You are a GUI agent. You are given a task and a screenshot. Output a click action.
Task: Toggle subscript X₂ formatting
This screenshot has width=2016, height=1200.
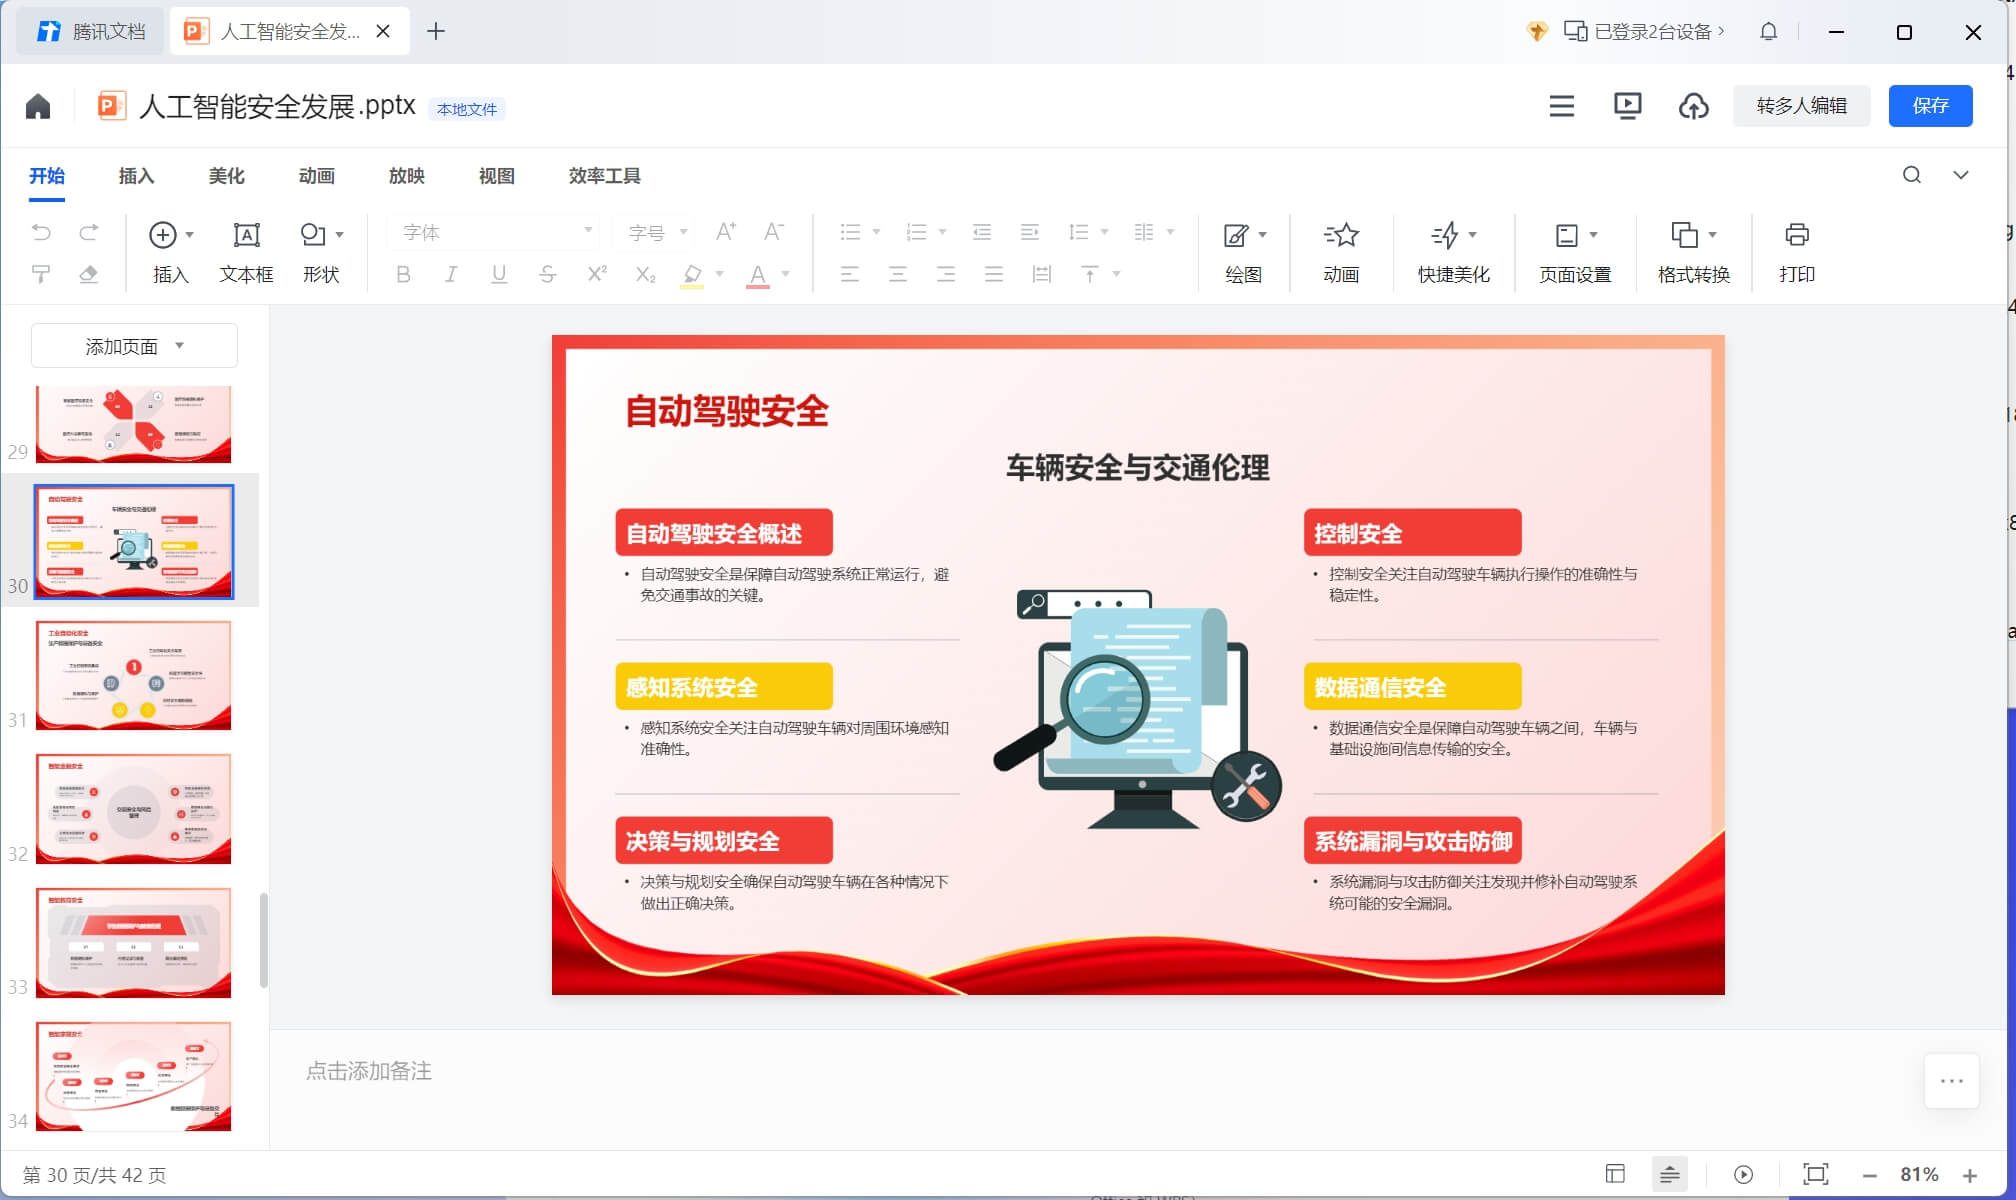click(646, 274)
